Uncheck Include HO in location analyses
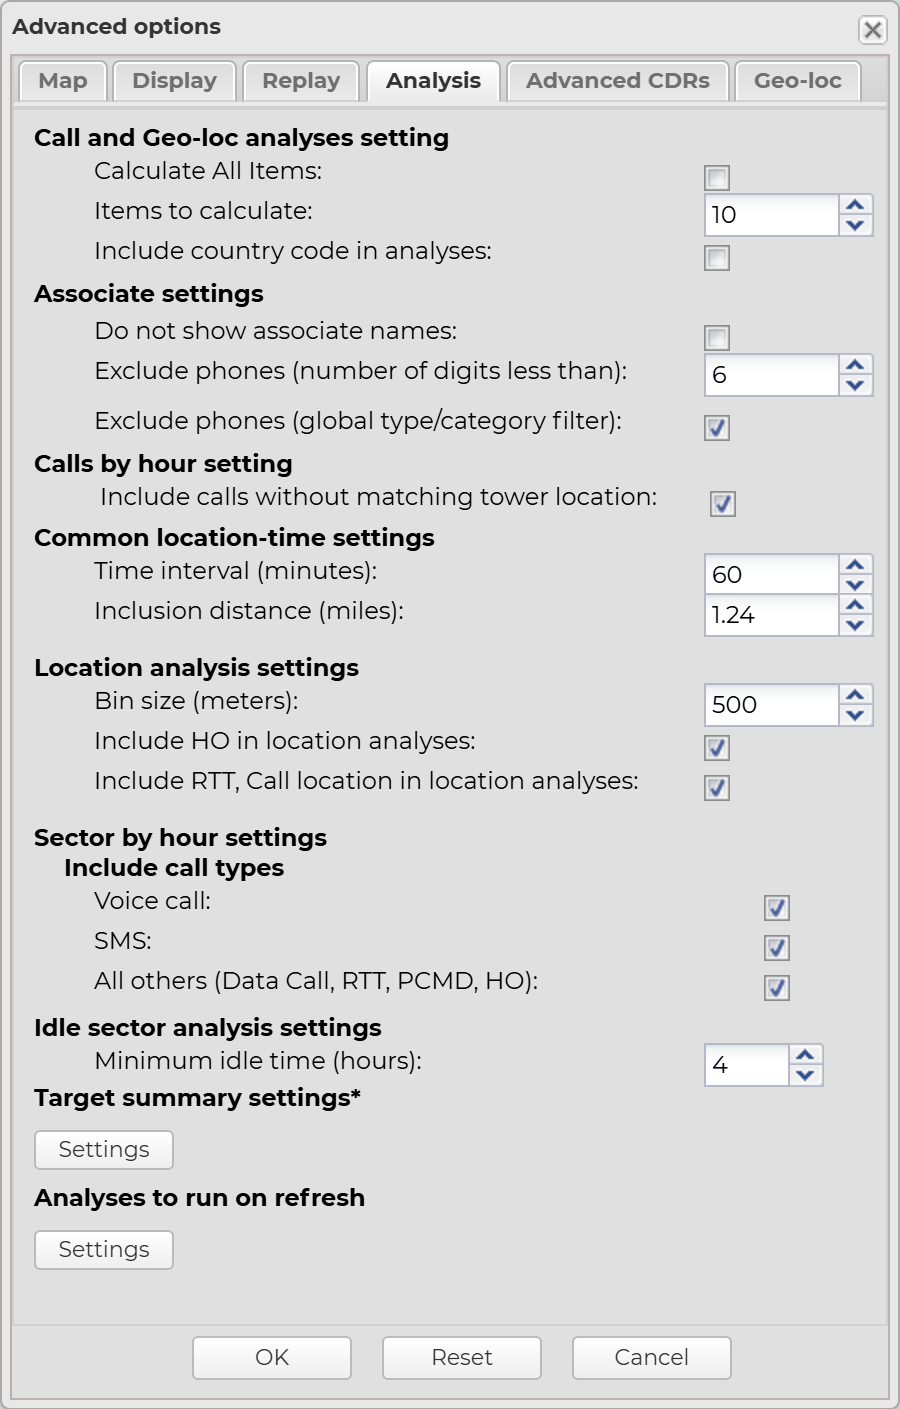The width and height of the screenshot is (900, 1409). 717,748
